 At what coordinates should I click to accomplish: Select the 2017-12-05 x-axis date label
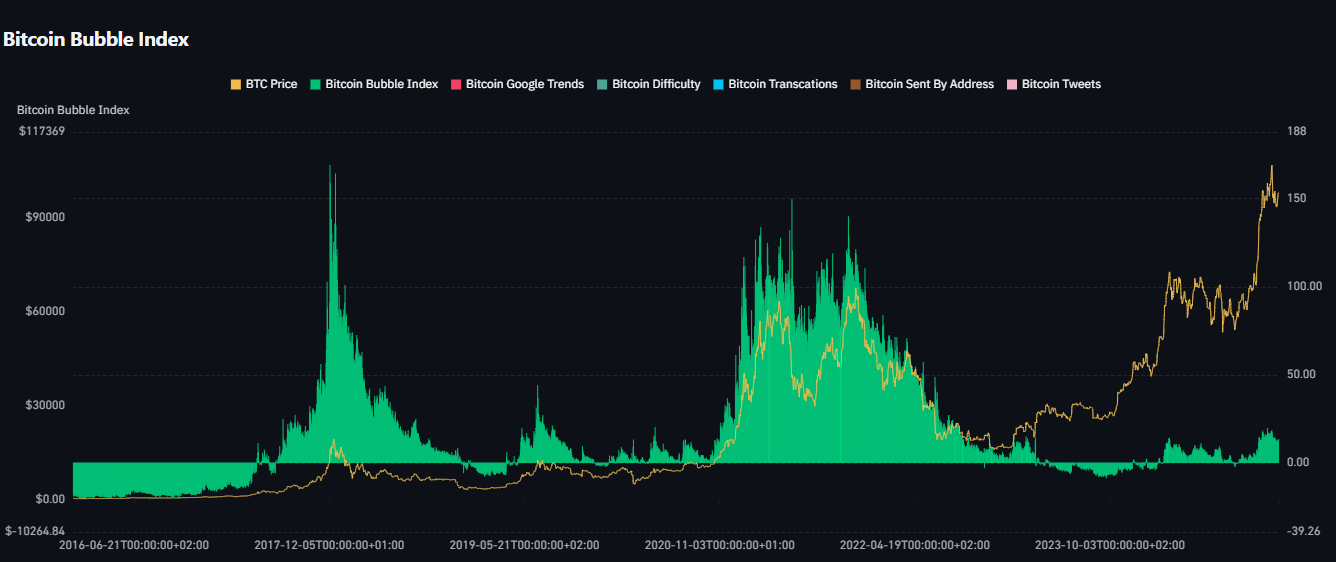(x=329, y=545)
